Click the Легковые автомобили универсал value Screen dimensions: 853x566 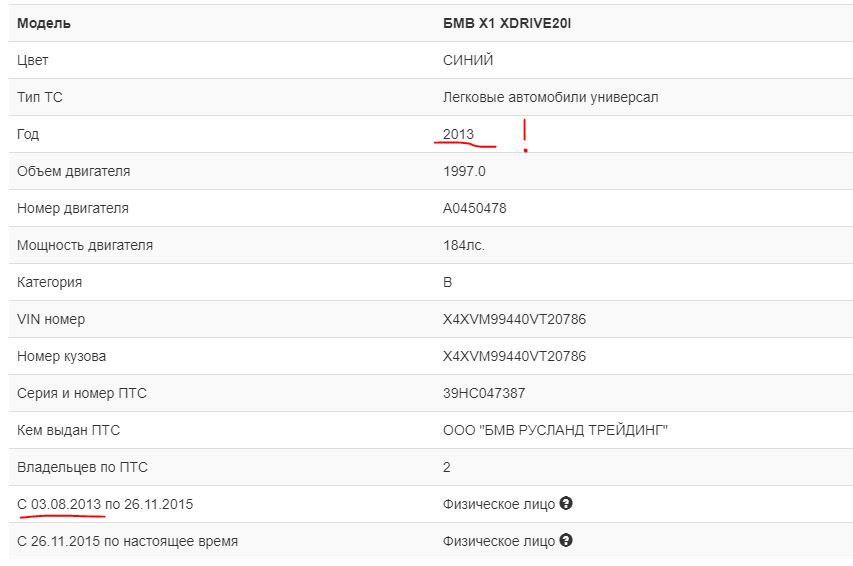coord(550,97)
